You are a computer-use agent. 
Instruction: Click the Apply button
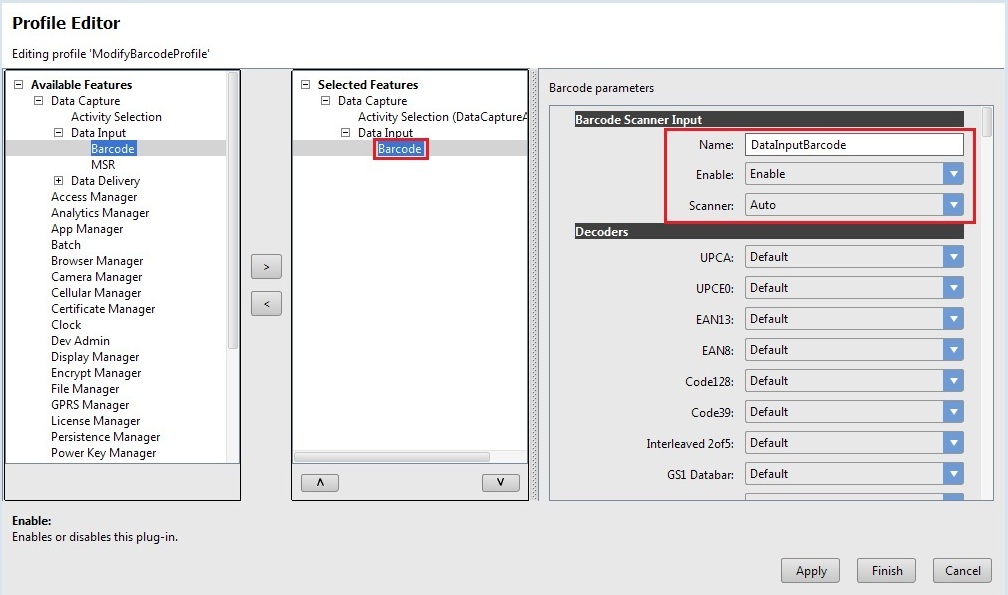(811, 571)
